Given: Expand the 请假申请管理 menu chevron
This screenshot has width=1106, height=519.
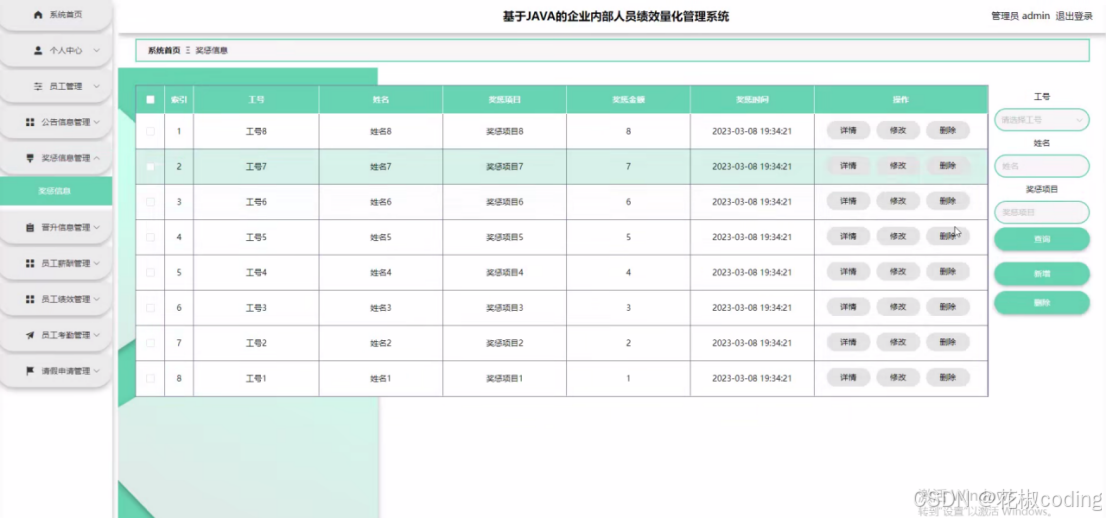Looking at the screenshot, I should click(97, 370).
